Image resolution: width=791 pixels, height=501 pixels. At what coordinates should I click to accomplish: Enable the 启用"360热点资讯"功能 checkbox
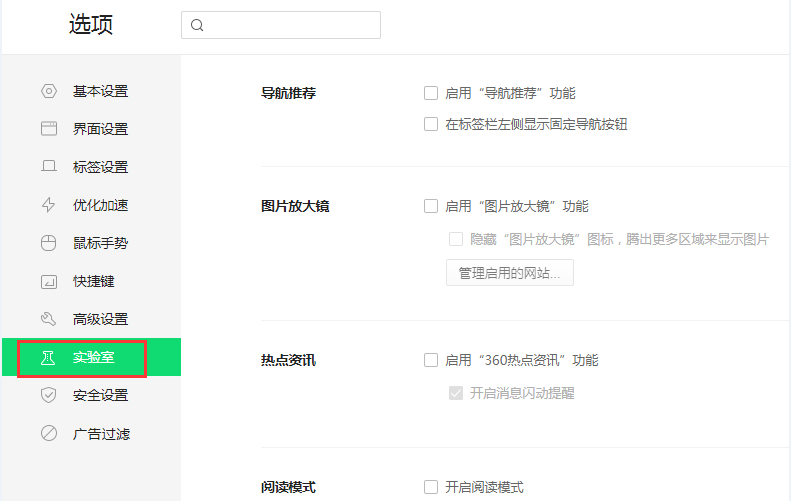click(x=431, y=360)
